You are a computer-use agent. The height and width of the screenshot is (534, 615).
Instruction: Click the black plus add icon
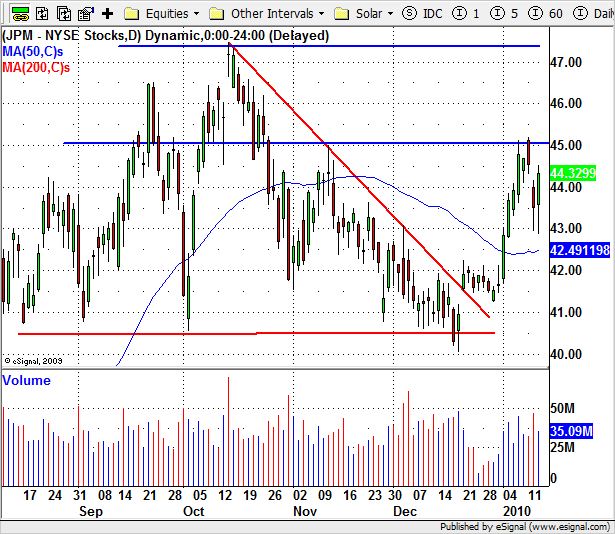107,14
